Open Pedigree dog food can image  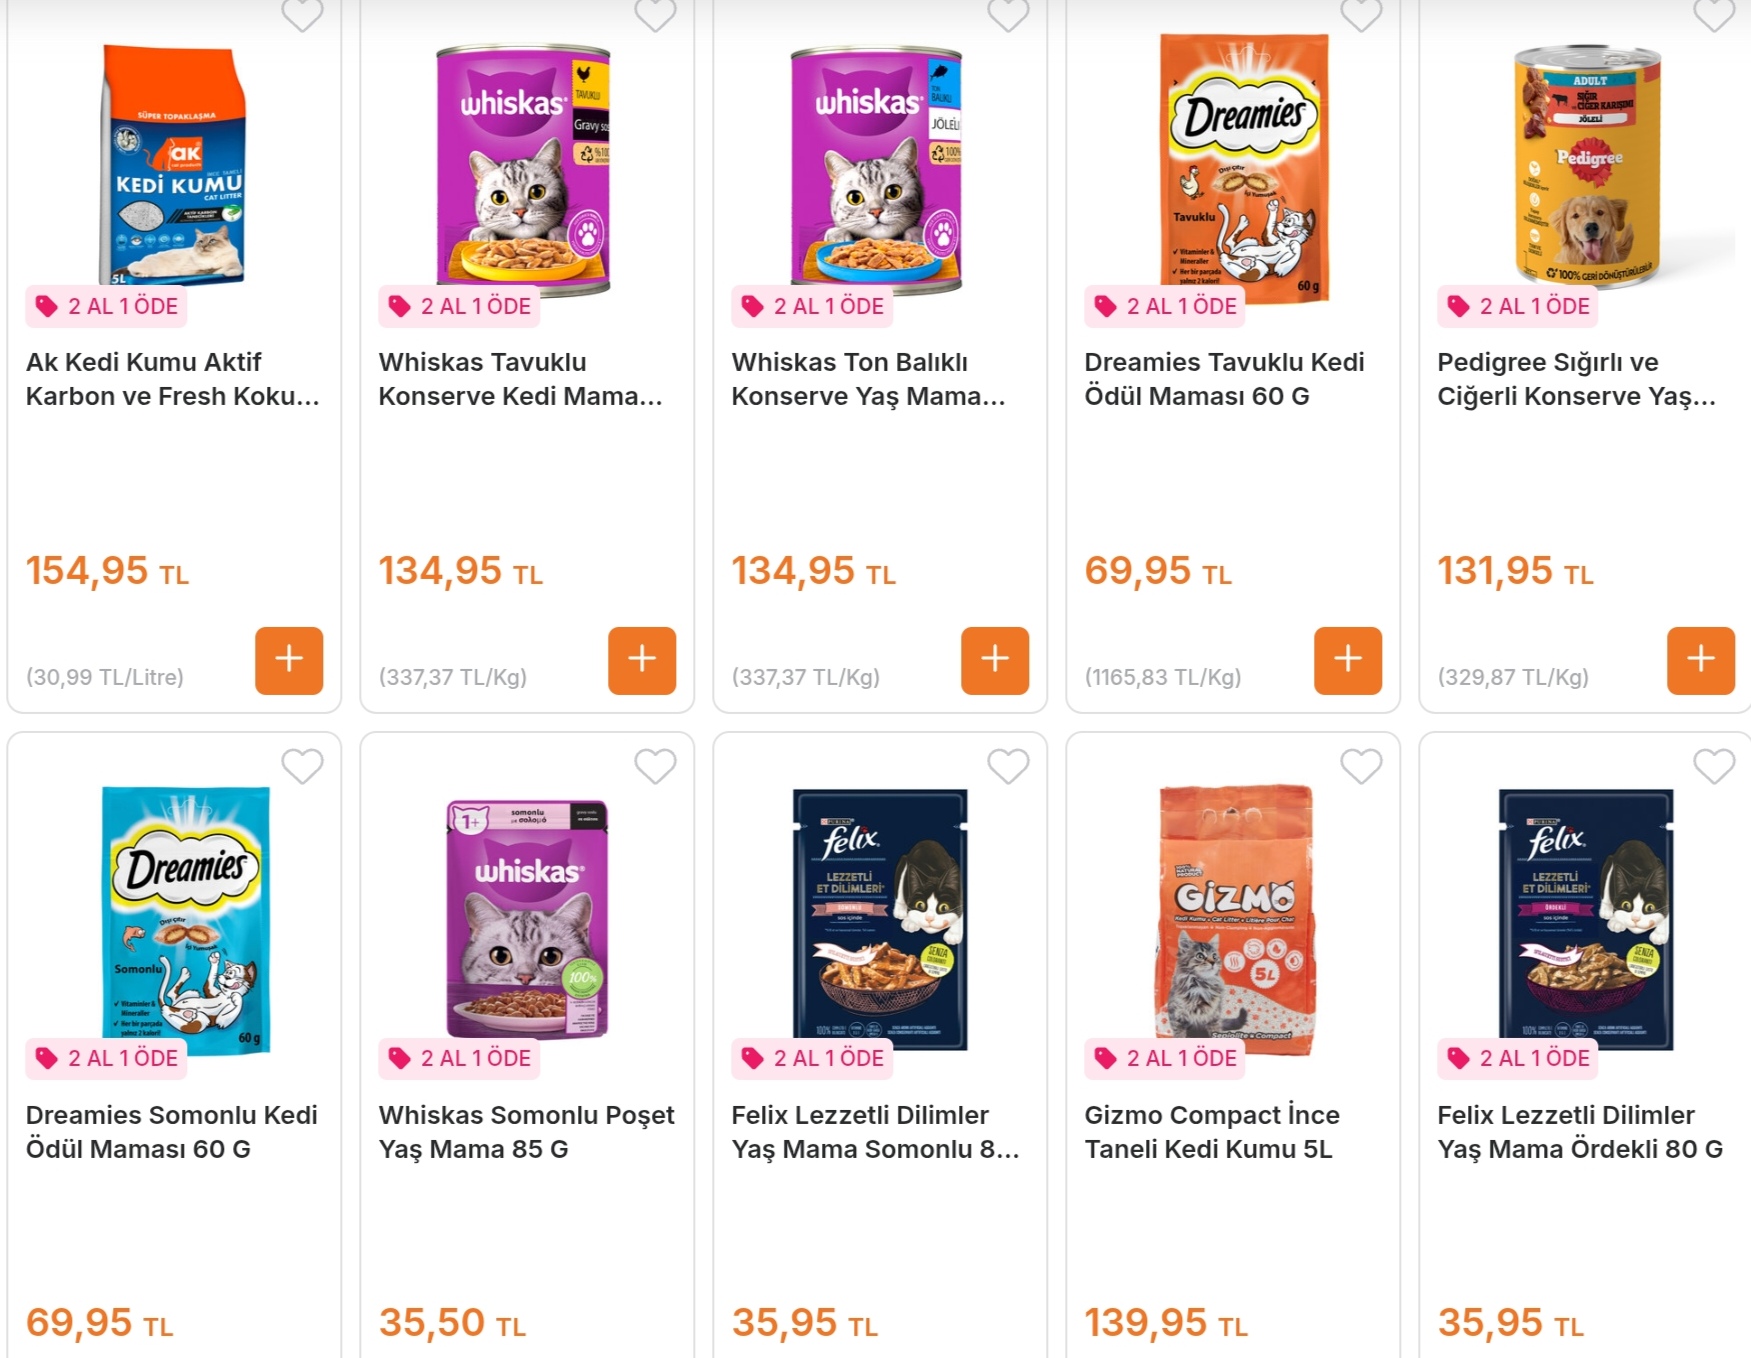click(1587, 165)
